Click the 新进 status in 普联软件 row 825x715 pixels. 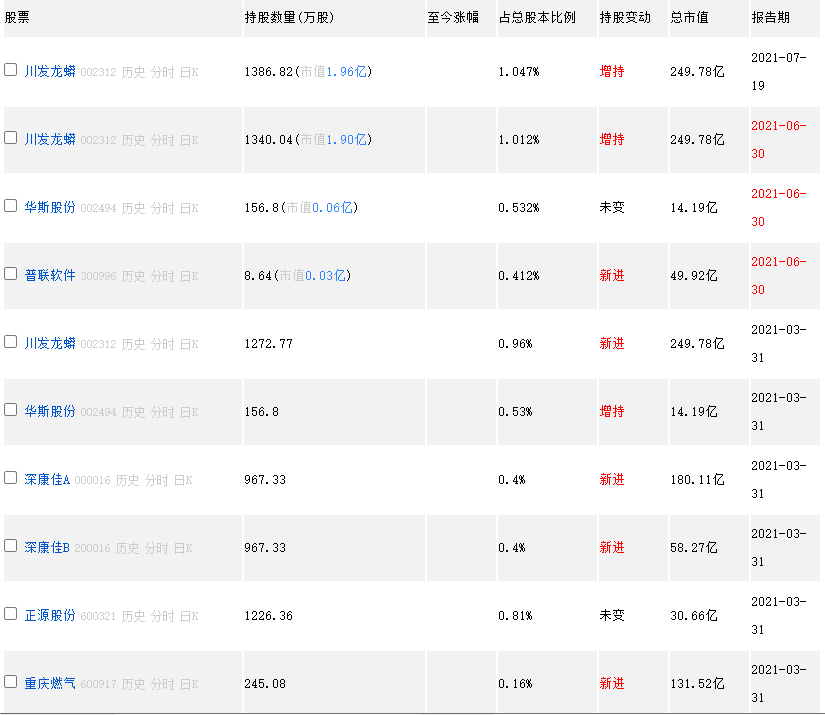pos(612,275)
